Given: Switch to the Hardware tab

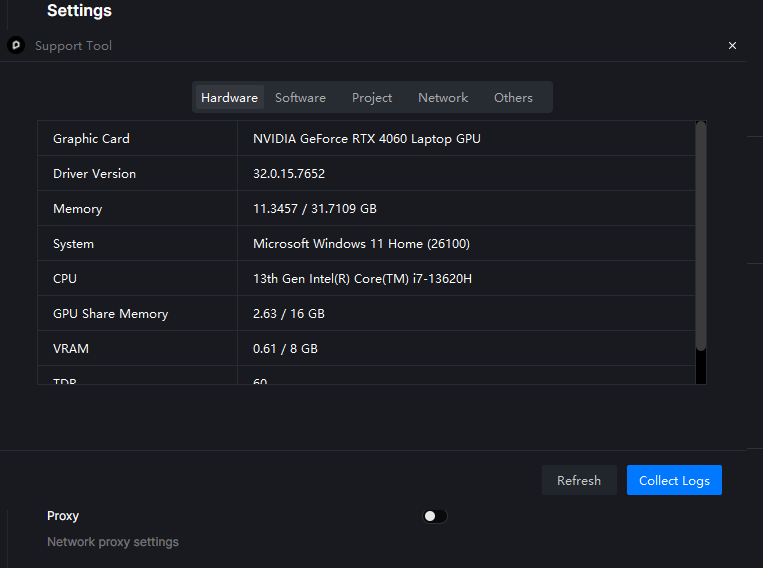Looking at the screenshot, I should [x=229, y=97].
